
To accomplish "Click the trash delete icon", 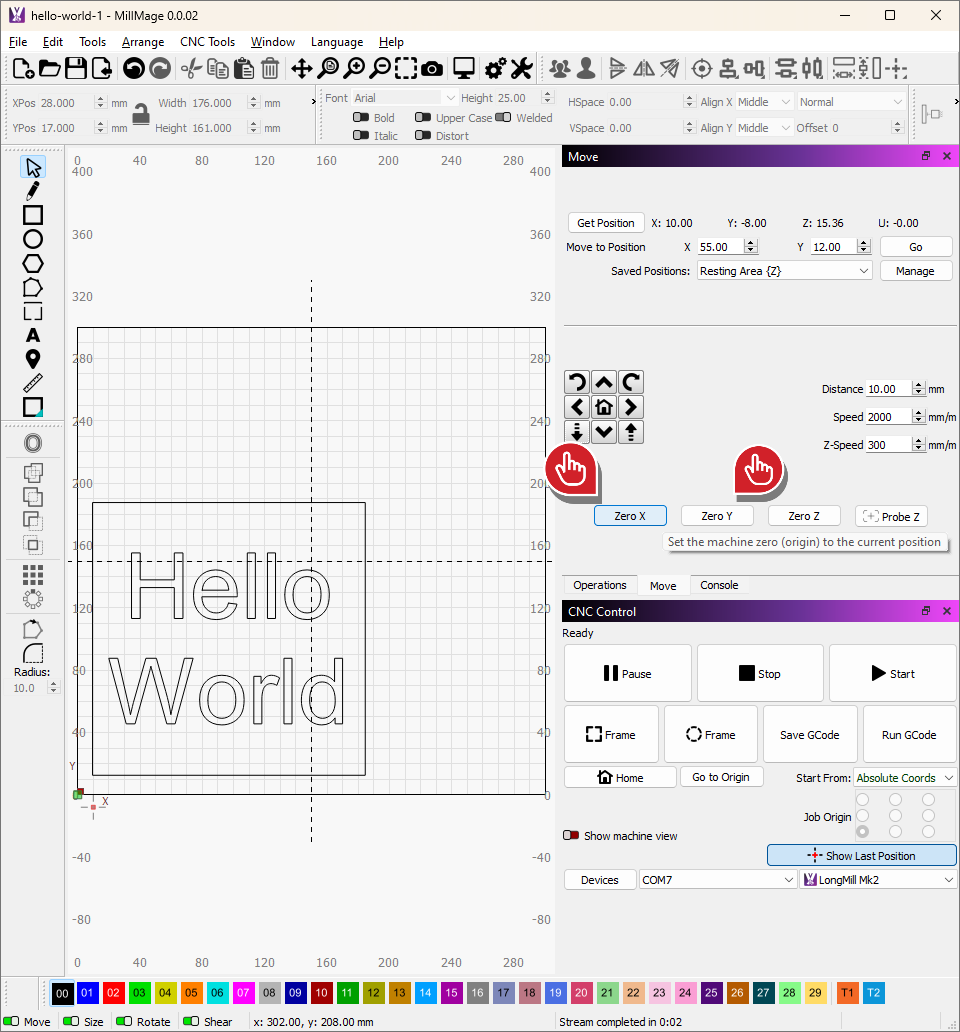I will 270,68.
